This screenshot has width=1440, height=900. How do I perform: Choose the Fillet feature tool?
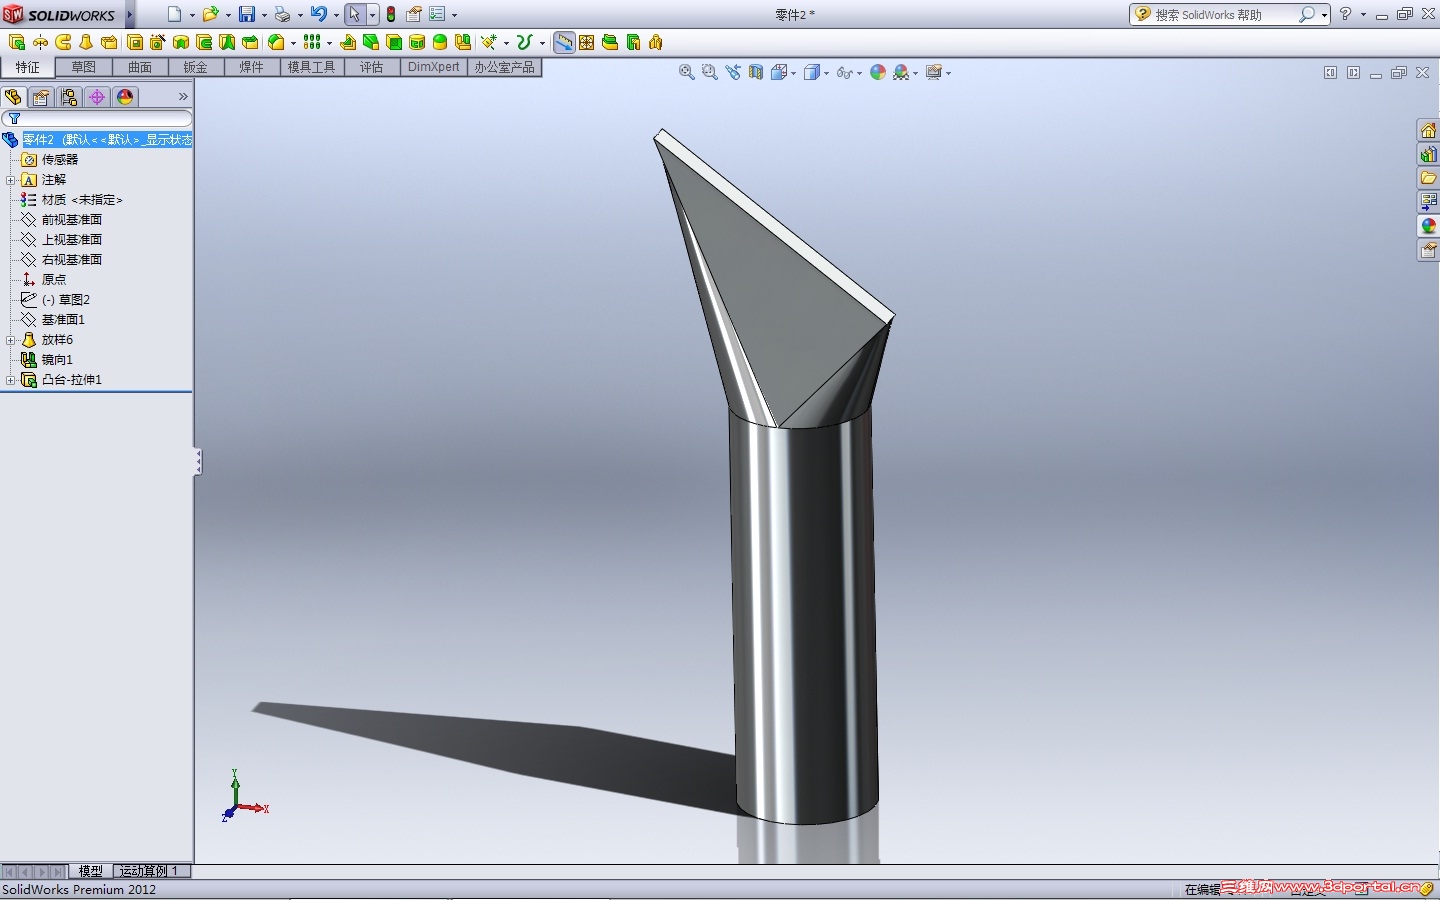276,42
